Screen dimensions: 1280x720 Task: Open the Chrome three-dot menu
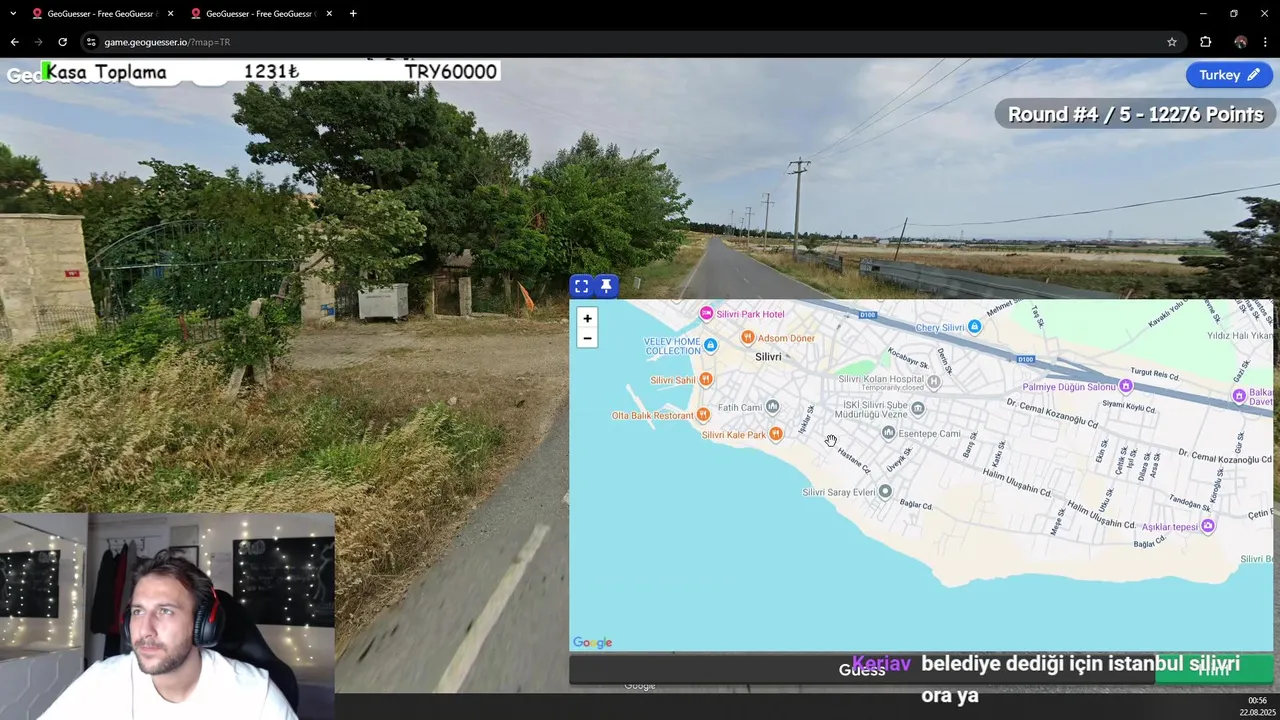pos(1266,42)
